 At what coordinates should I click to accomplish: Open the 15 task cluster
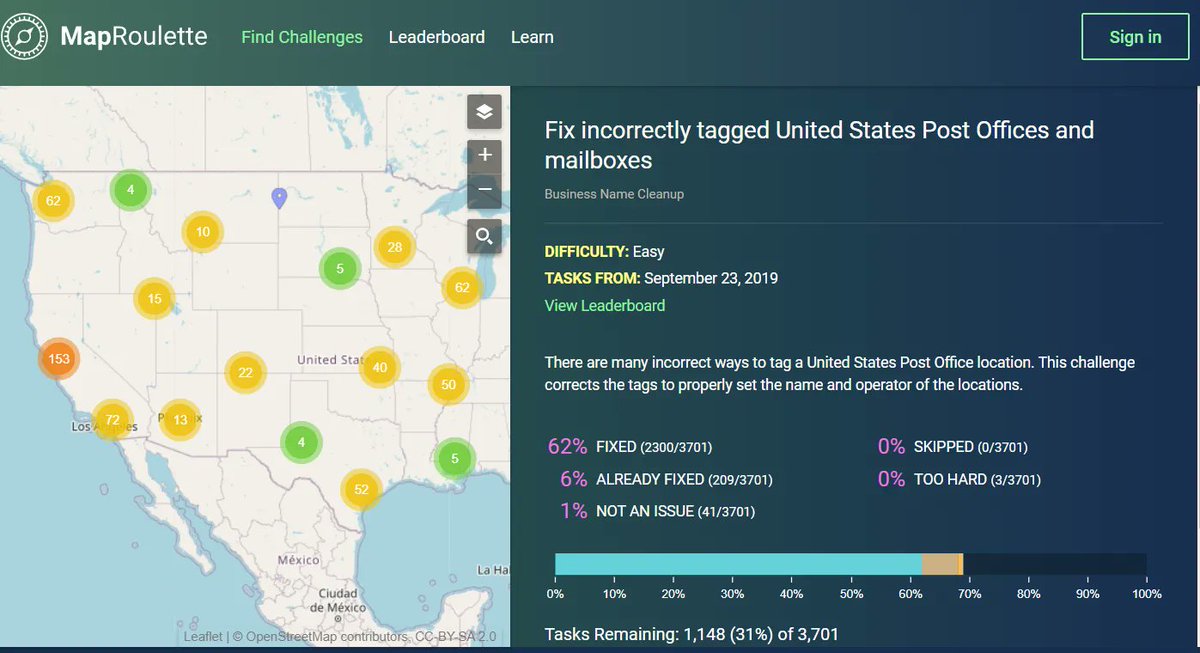point(154,298)
